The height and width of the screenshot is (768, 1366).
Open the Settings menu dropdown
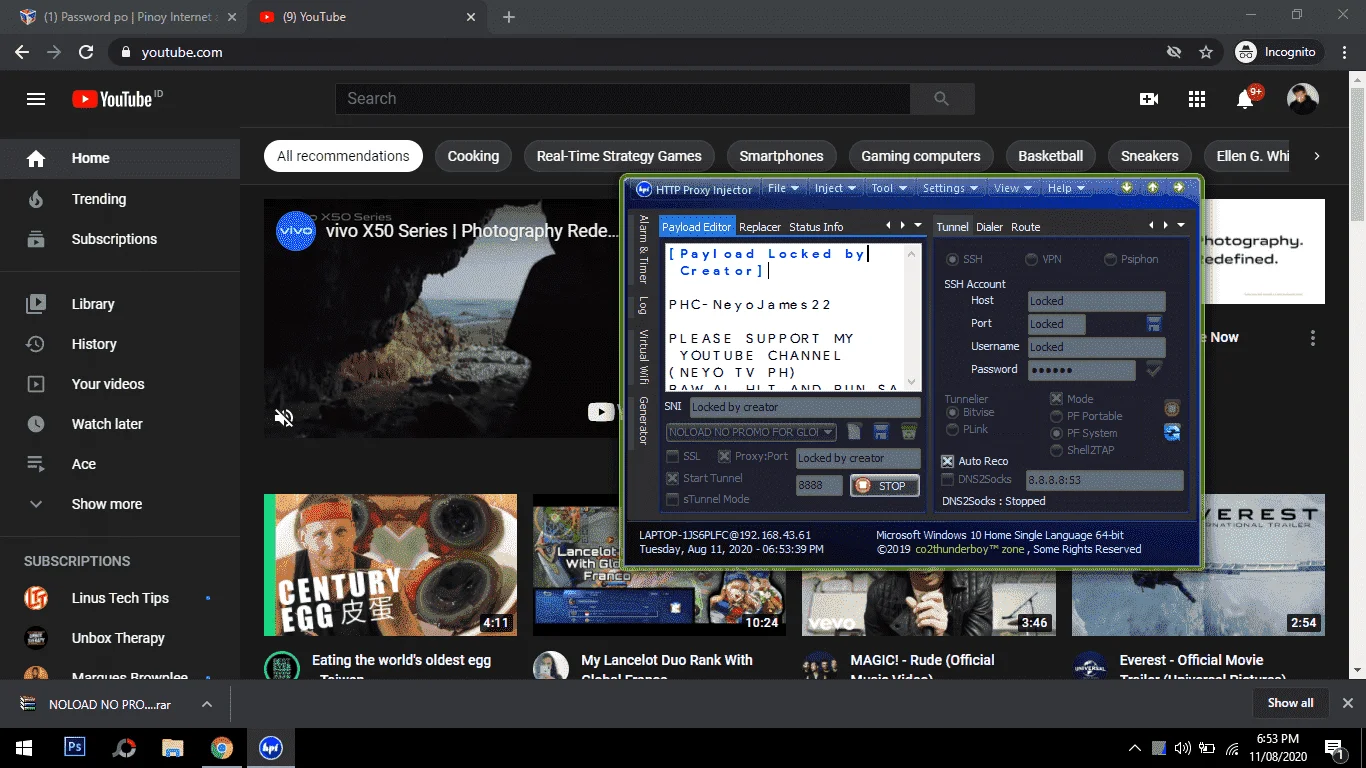click(950, 188)
